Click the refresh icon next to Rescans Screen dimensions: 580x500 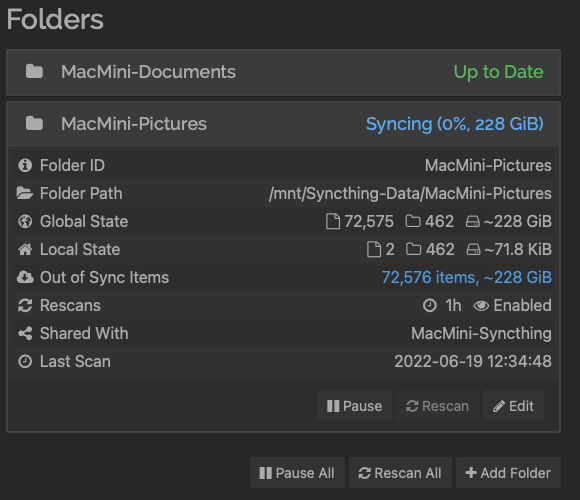pos(25,305)
